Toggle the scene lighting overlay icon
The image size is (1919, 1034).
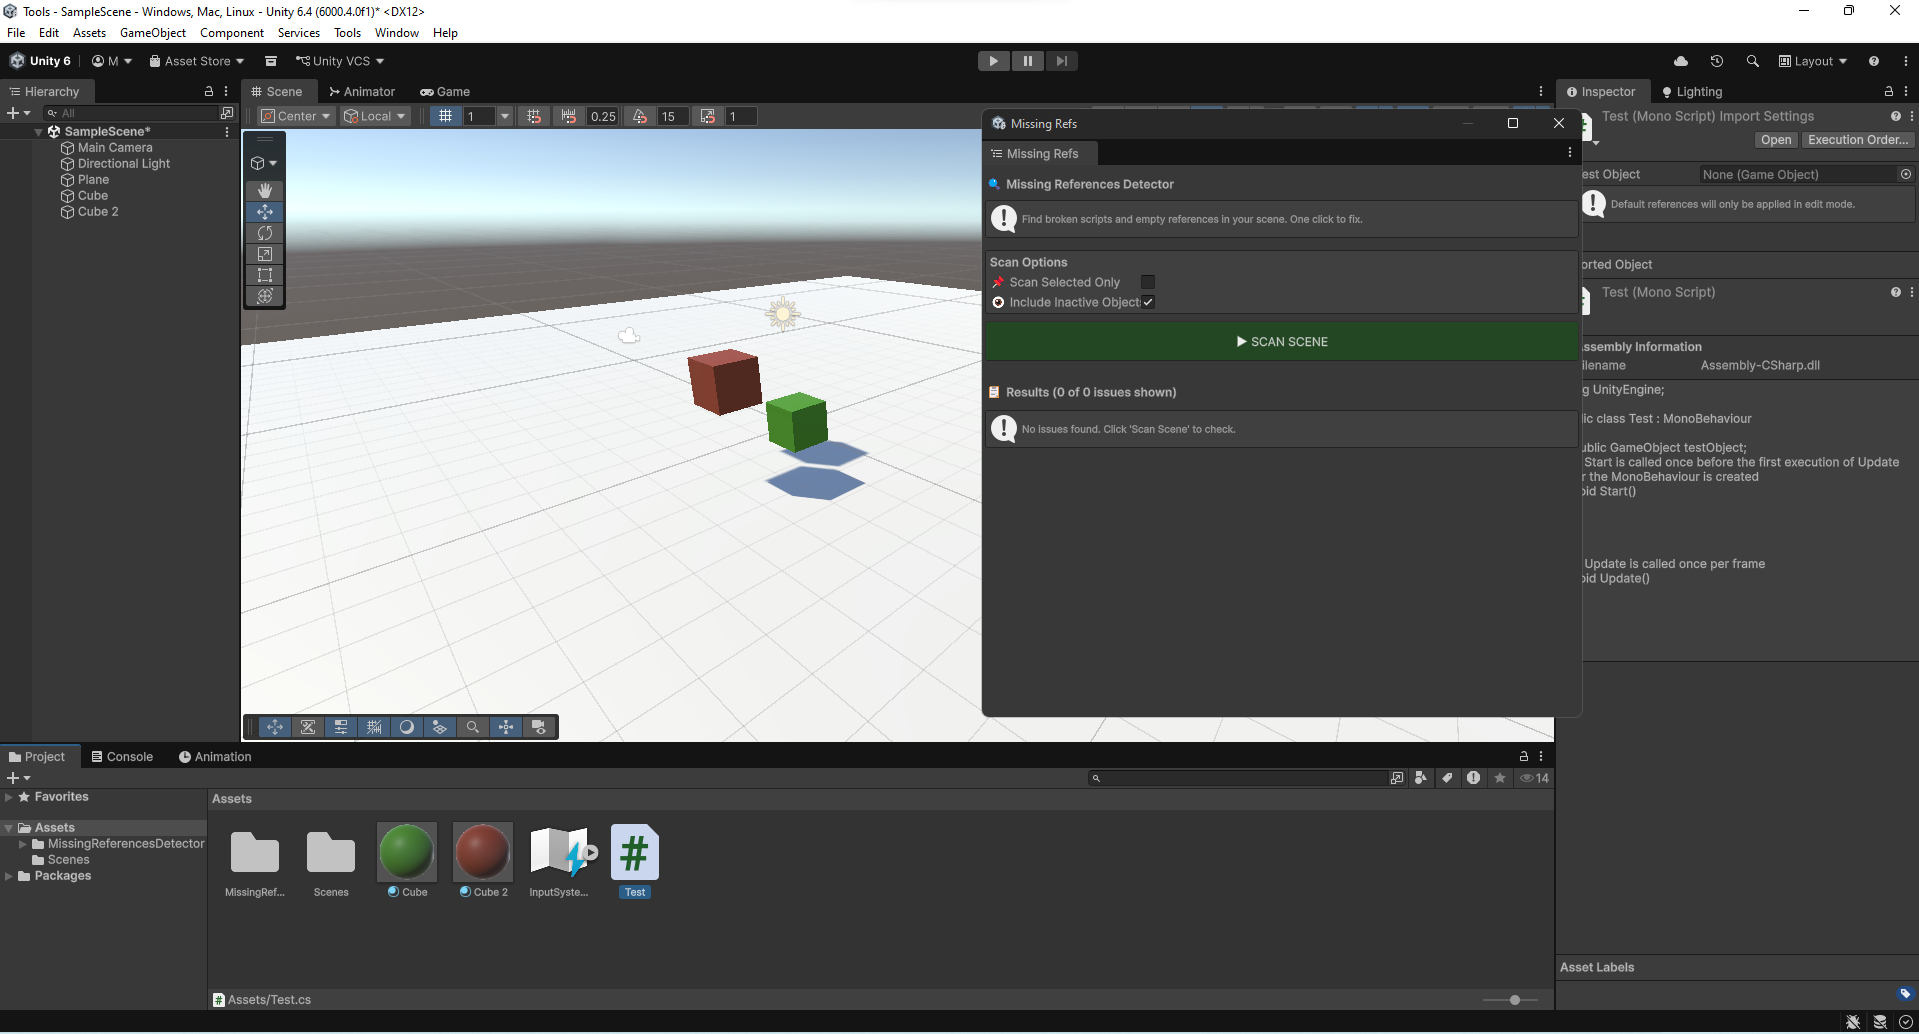[407, 727]
